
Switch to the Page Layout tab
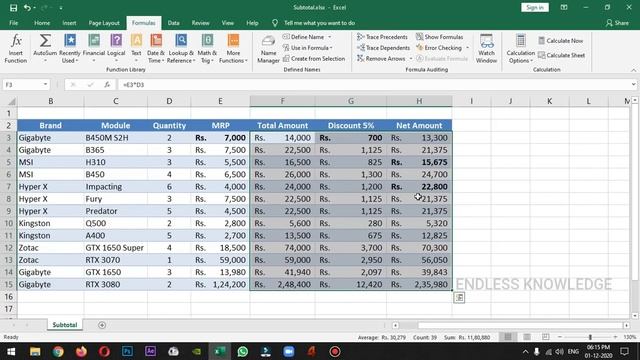(x=104, y=23)
